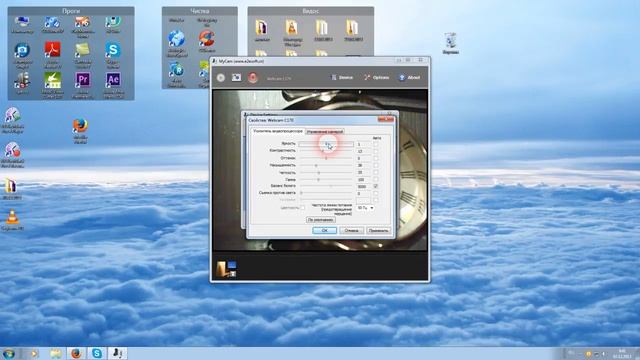Click the MyCam taskbar button

118,353
